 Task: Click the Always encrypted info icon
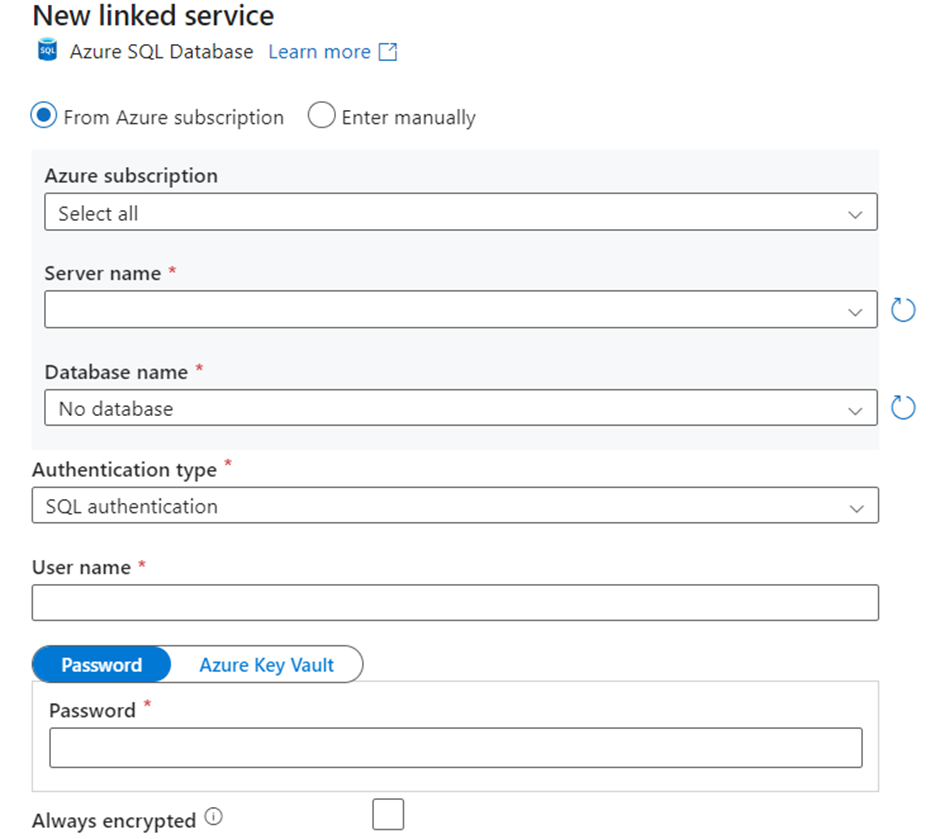tap(213, 818)
